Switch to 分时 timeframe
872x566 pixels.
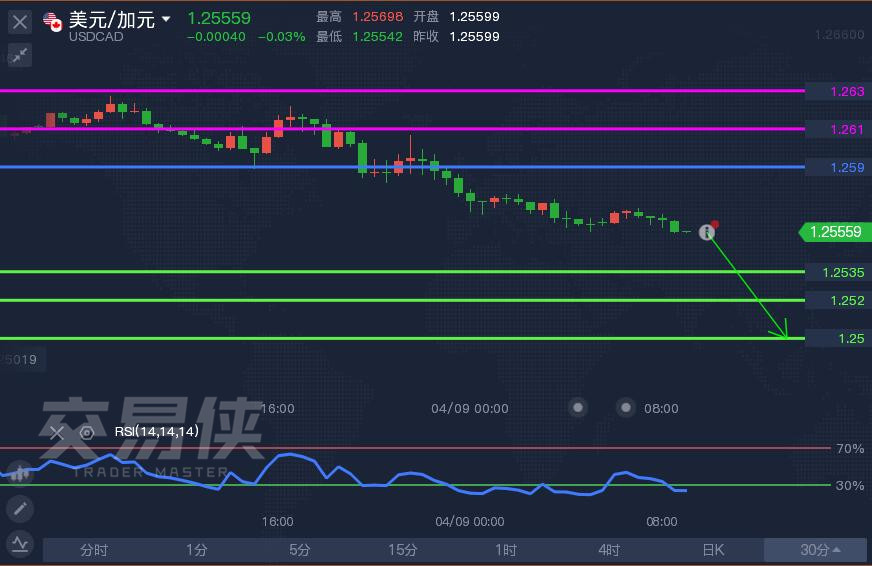point(94,550)
